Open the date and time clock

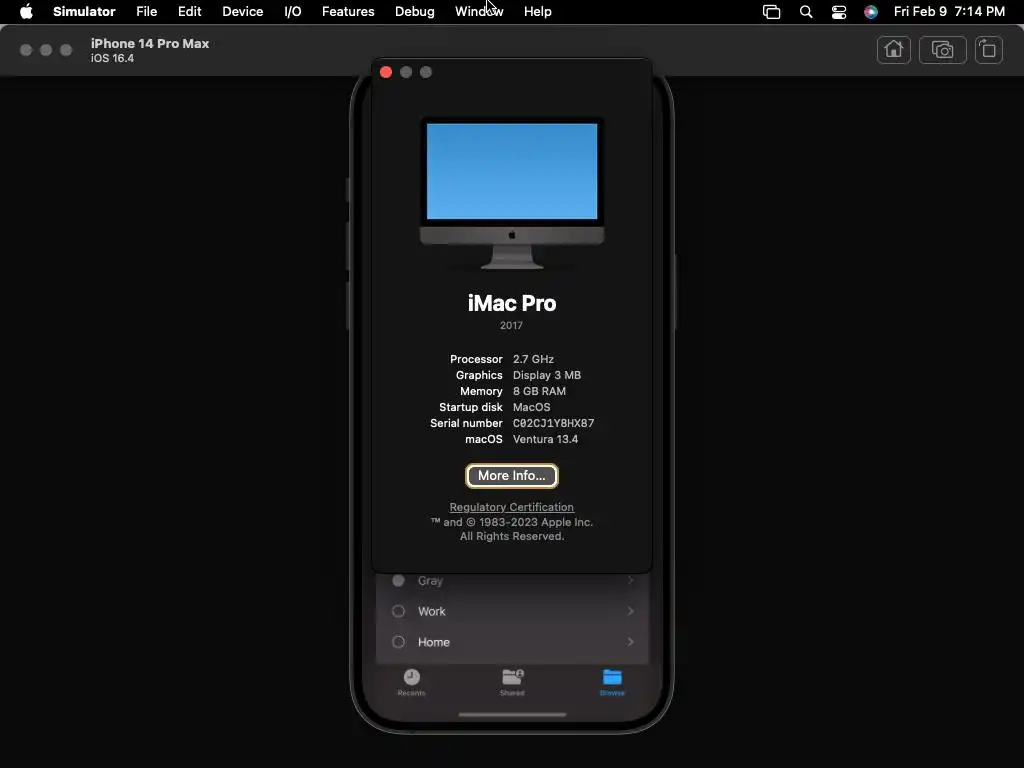[949, 12]
